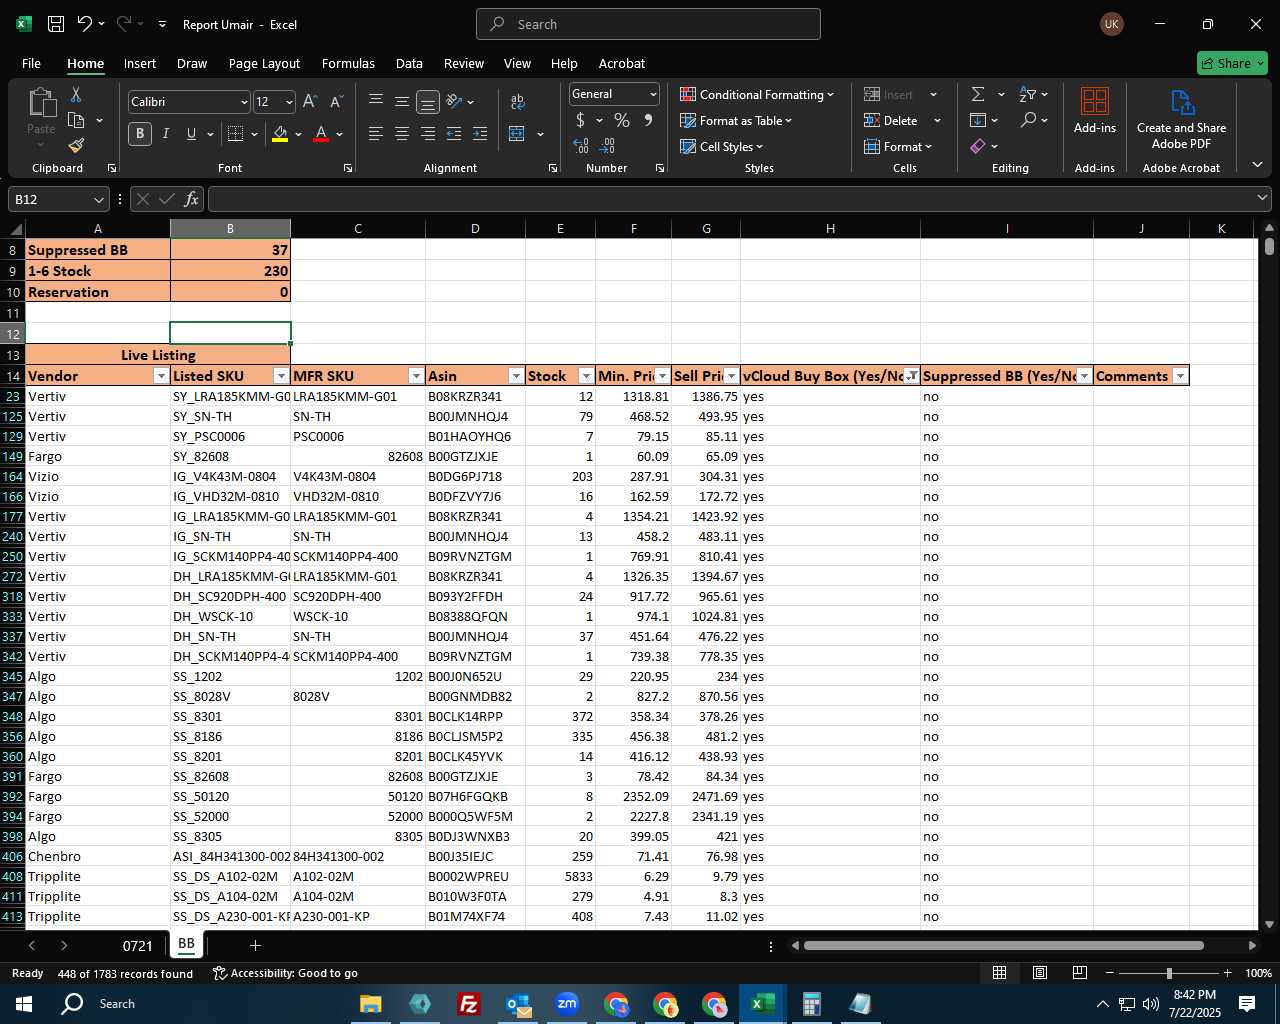The height and width of the screenshot is (1024, 1280).
Task: Click the Cut scissors icon
Action: (75, 95)
